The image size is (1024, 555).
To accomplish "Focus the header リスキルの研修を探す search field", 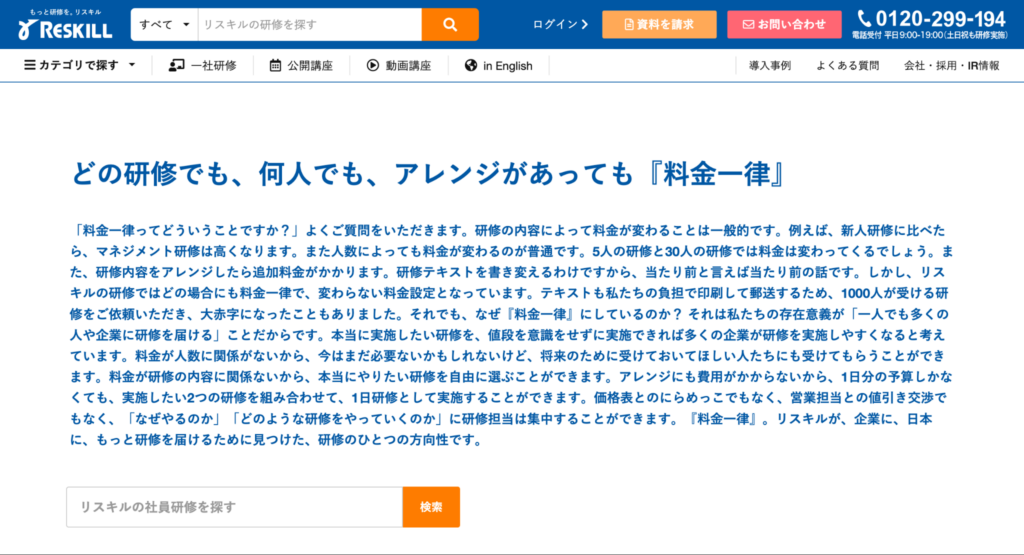I will click(309, 25).
